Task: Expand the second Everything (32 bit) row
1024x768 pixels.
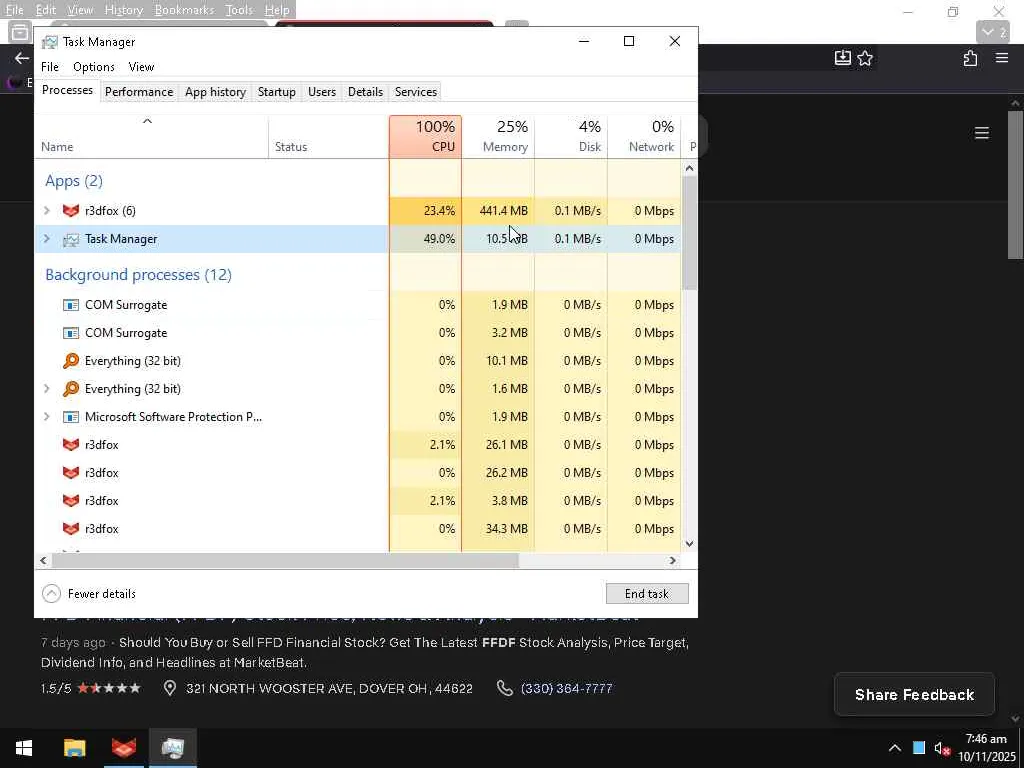Action: pos(46,389)
